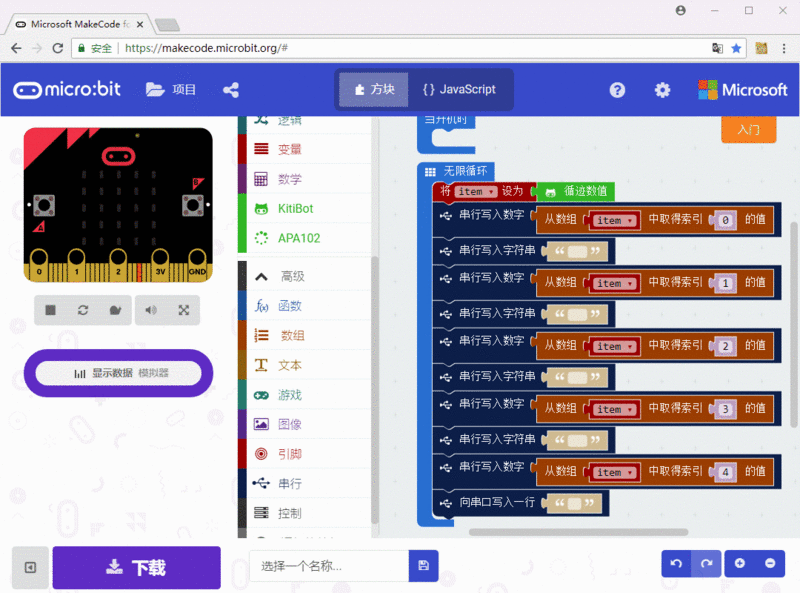This screenshot has height=593, width=800.
Task: Open the 控制 control category
Action: pos(305,513)
